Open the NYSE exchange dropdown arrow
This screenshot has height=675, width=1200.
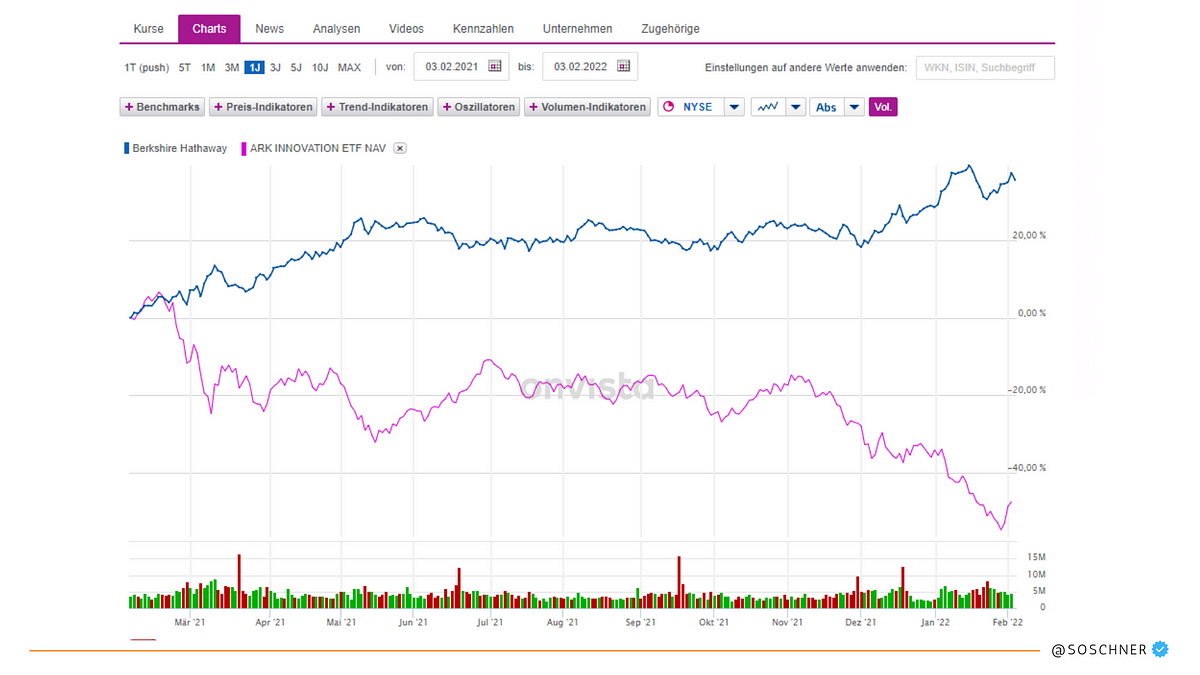coord(734,107)
